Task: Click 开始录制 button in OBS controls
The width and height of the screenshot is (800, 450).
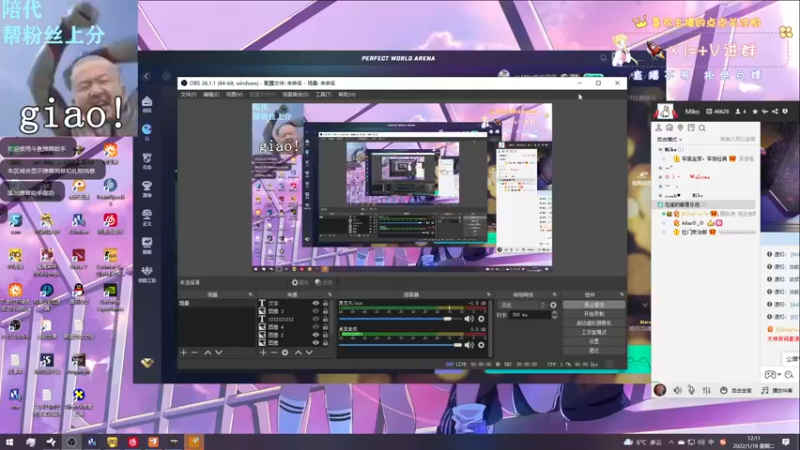Action: click(x=594, y=314)
